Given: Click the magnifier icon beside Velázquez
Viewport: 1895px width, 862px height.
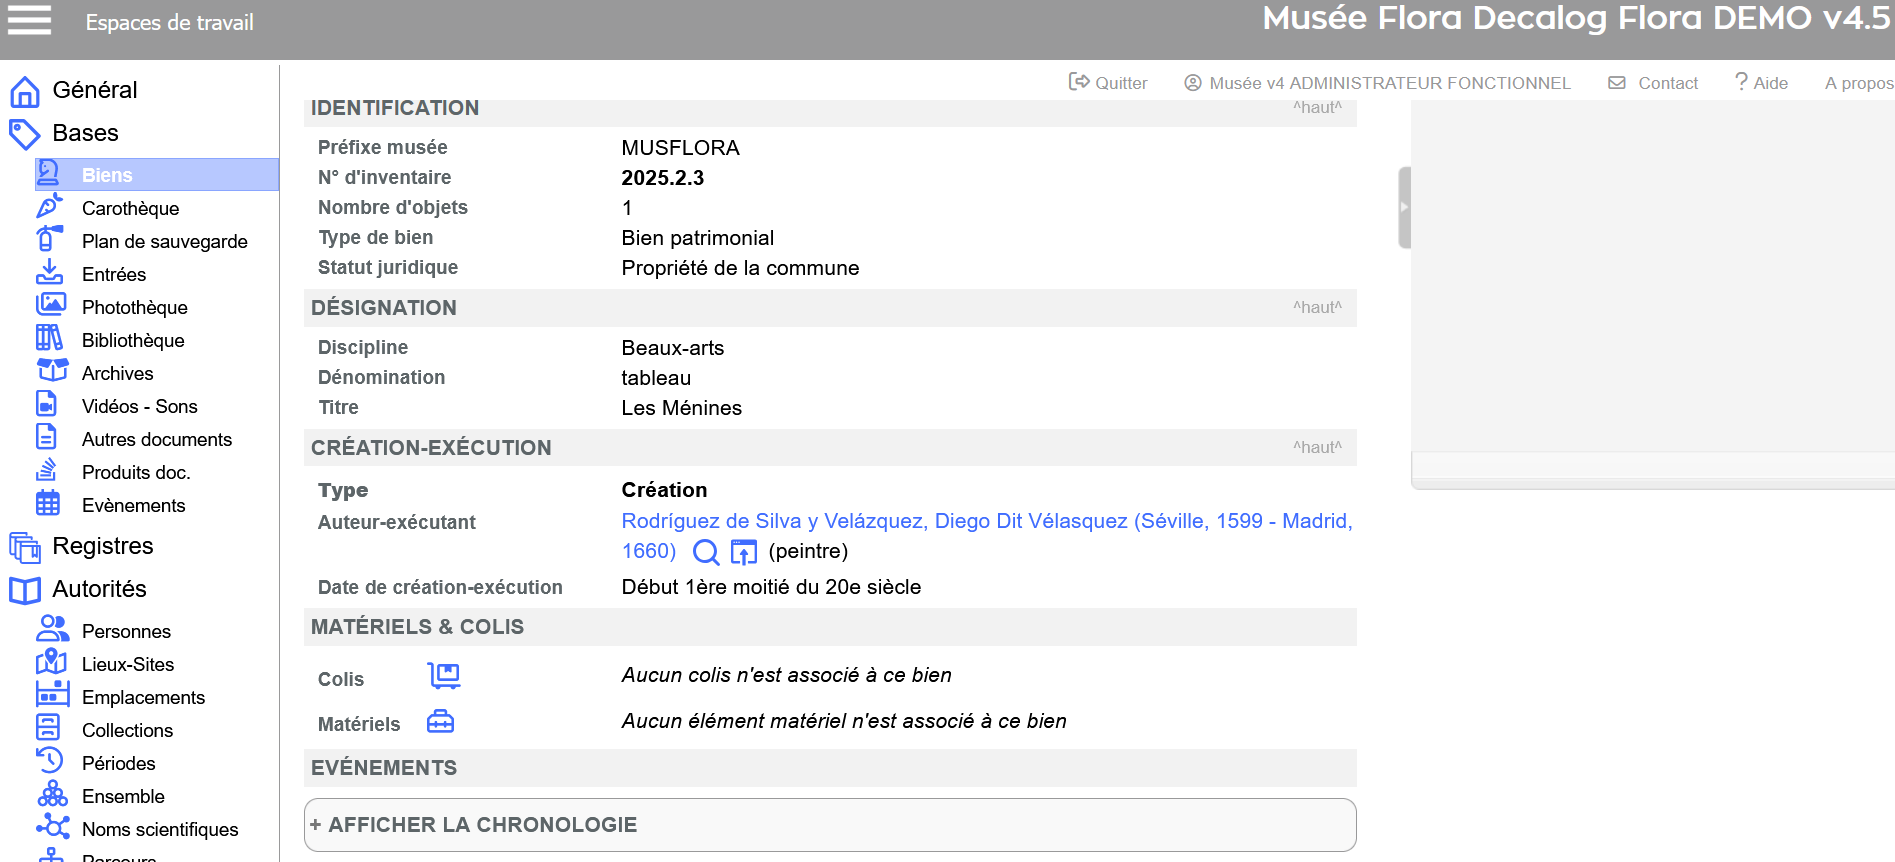Looking at the screenshot, I should click(706, 552).
